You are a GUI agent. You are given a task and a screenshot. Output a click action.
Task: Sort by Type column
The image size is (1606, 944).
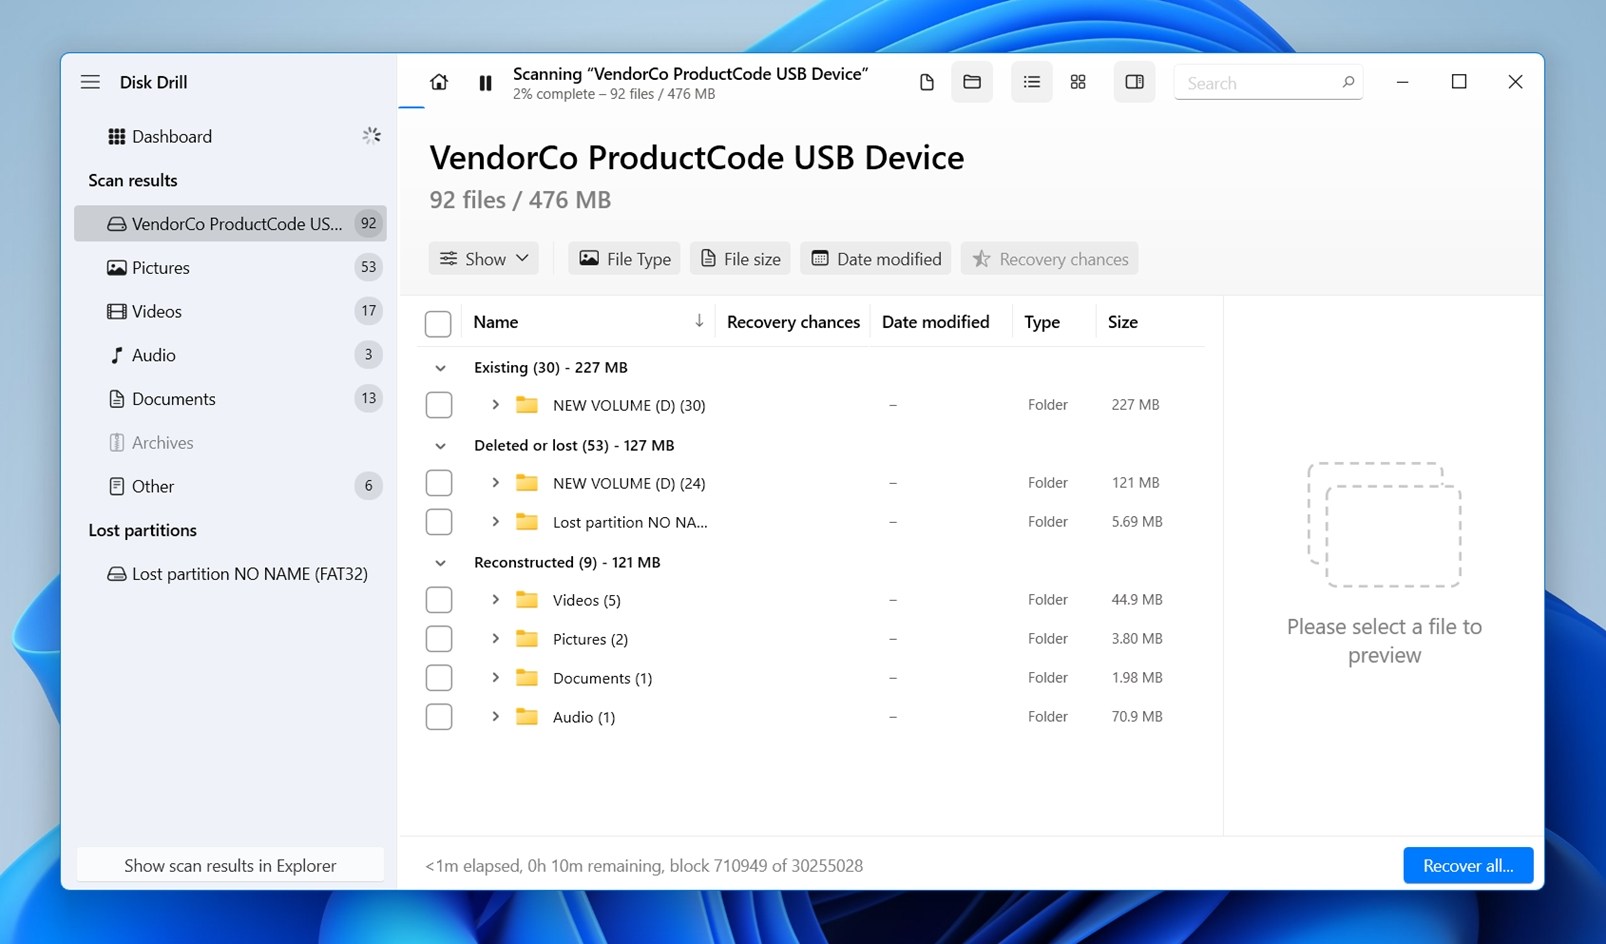1042,322
